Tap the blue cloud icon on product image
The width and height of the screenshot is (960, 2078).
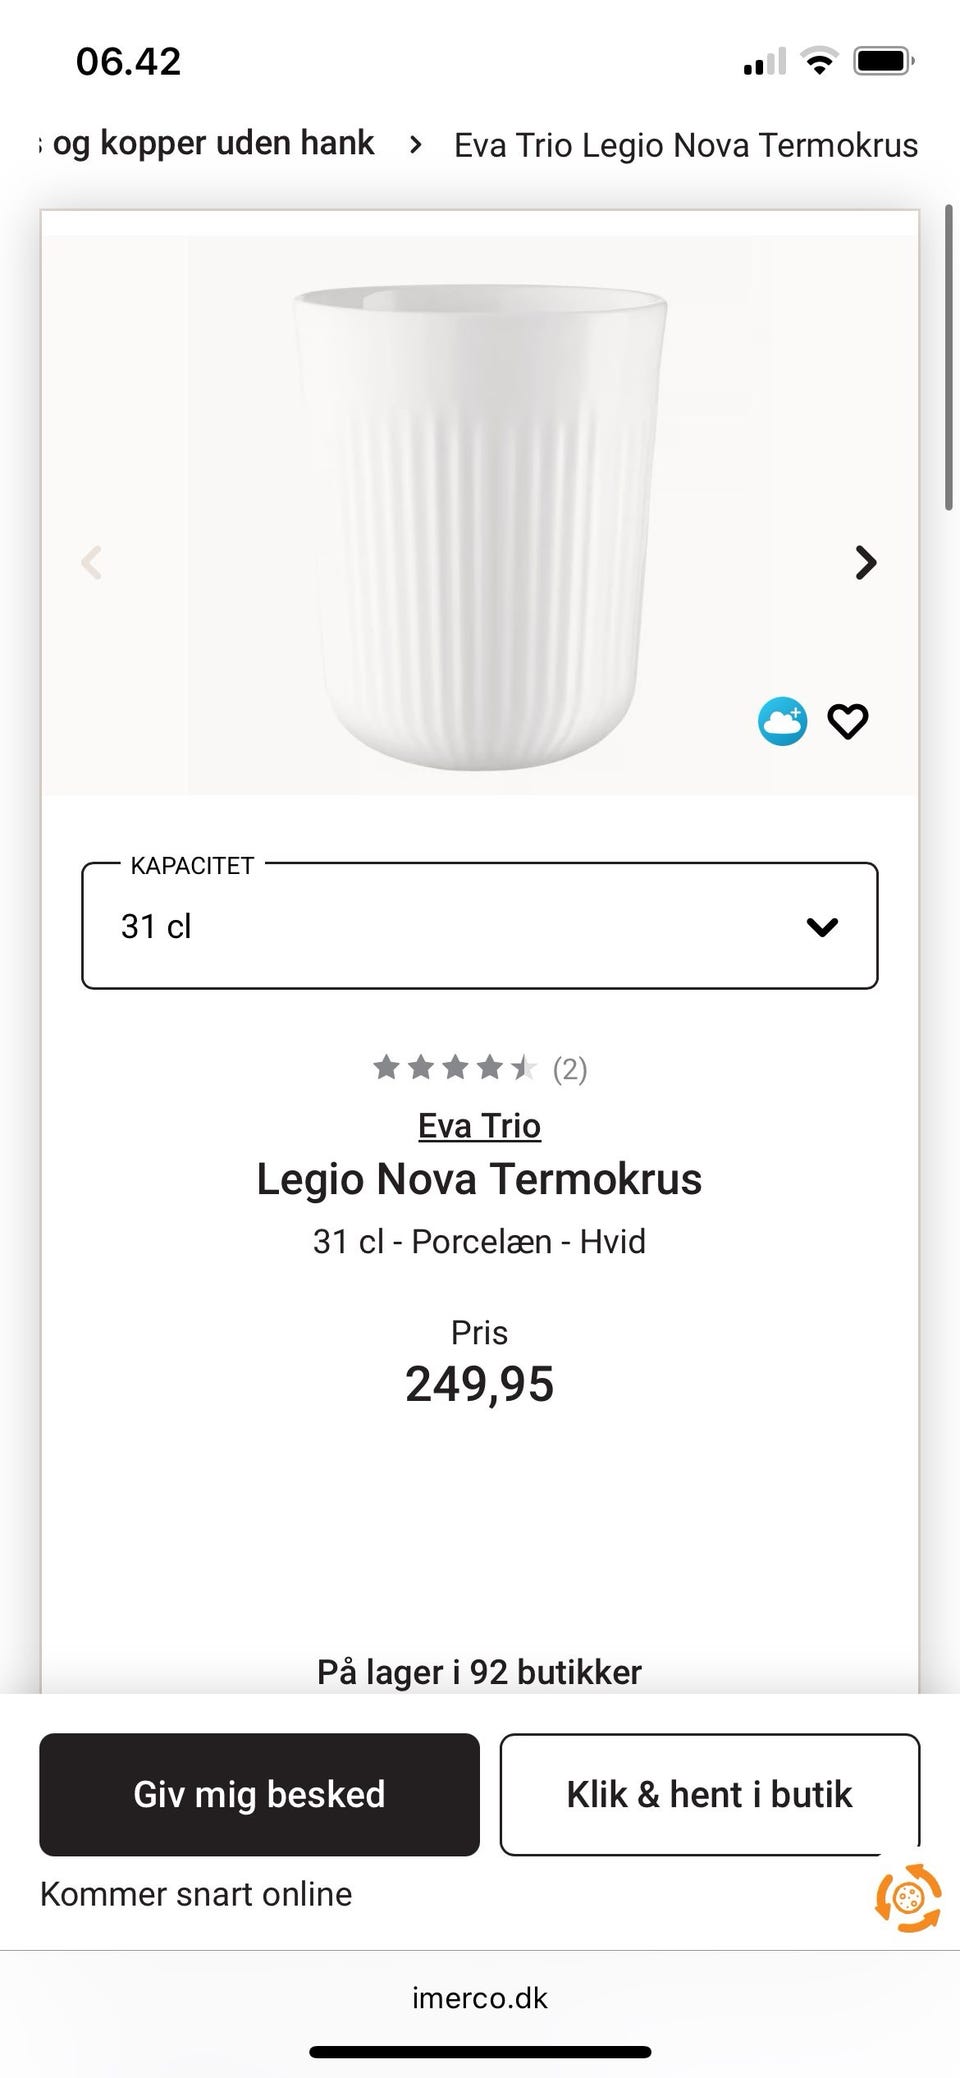coord(782,721)
